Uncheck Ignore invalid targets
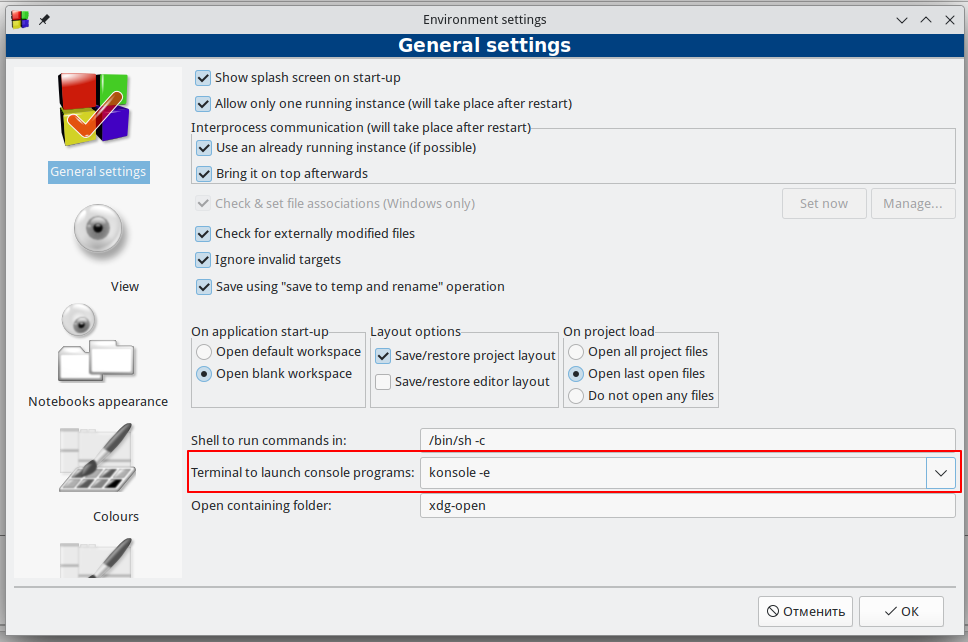The image size is (968, 642). 204,260
